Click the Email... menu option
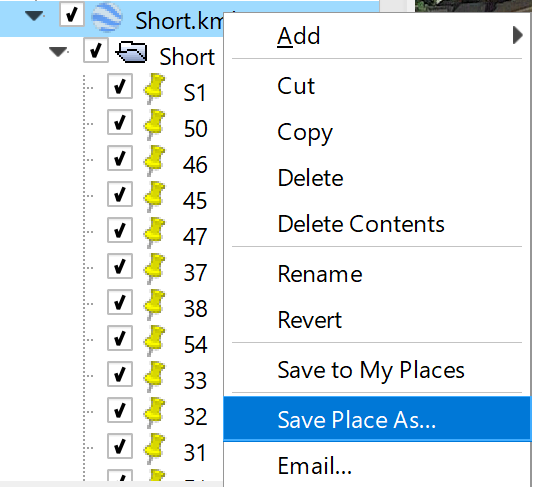The image size is (533, 487). tap(314, 466)
